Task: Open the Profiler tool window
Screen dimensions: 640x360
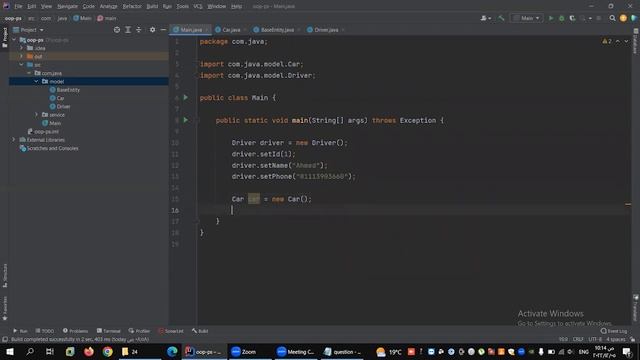Action: click(x=139, y=331)
